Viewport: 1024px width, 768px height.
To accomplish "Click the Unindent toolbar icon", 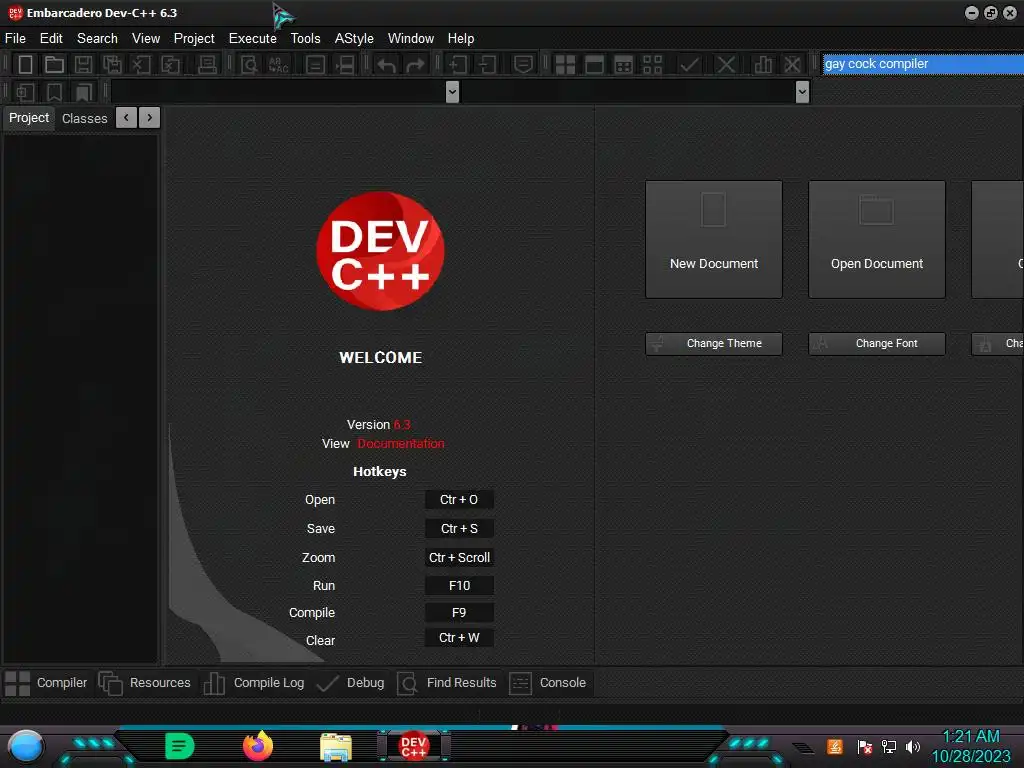I will [487, 65].
